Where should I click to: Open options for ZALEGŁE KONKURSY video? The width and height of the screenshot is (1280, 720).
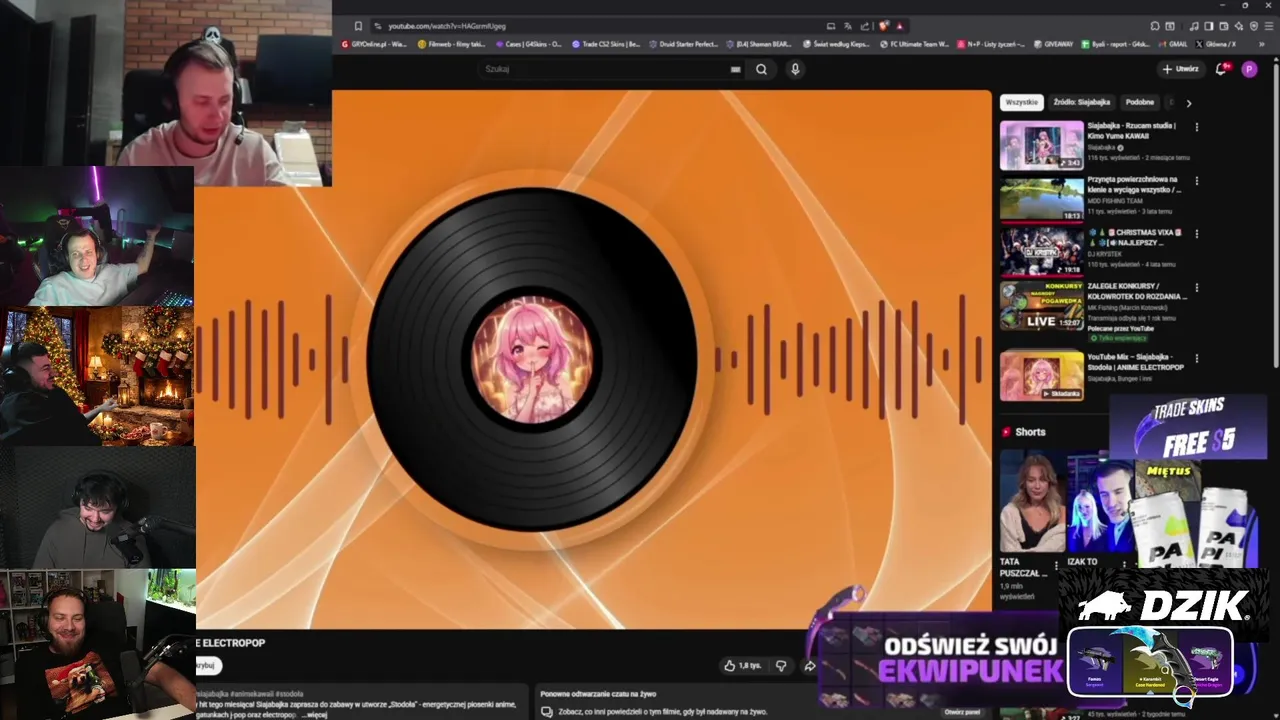[1196, 288]
